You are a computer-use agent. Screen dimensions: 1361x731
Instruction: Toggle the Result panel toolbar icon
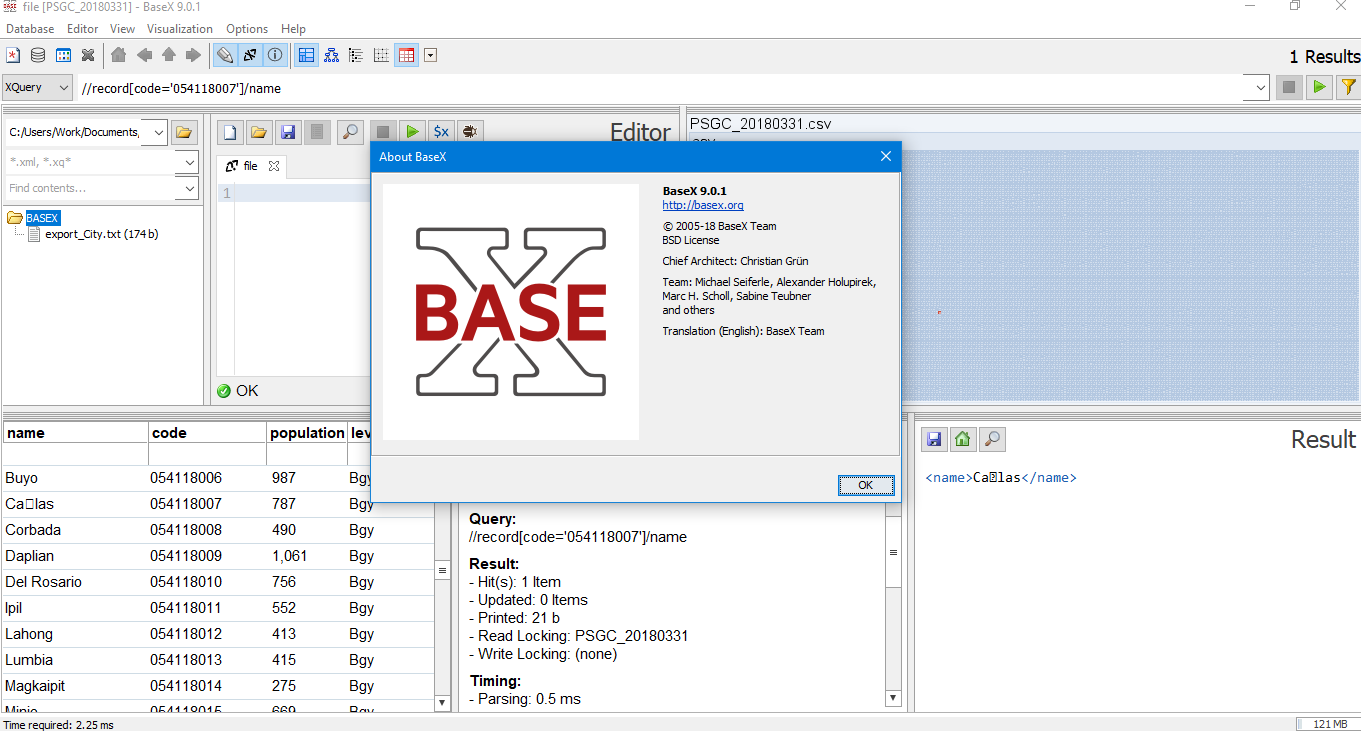click(250, 55)
